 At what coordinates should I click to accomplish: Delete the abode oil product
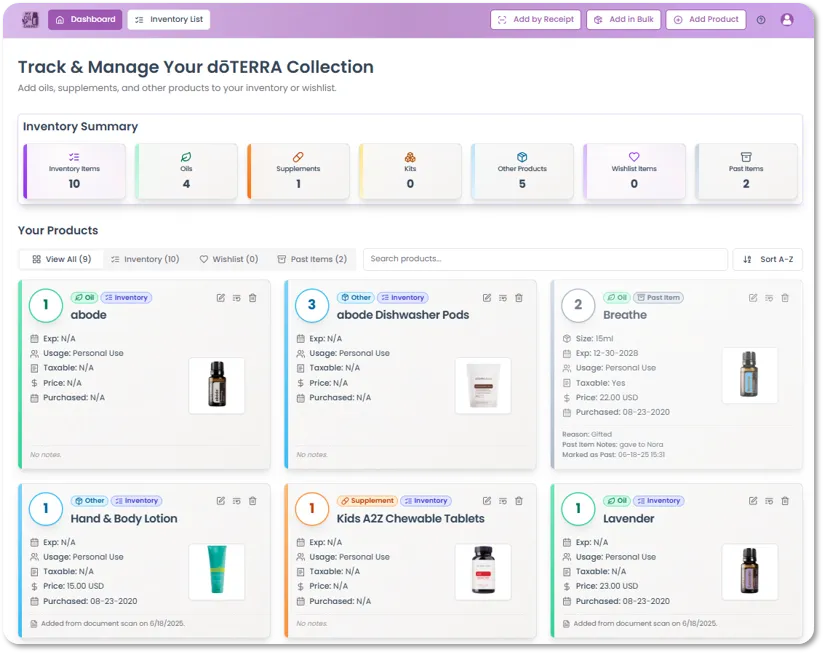click(252, 298)
